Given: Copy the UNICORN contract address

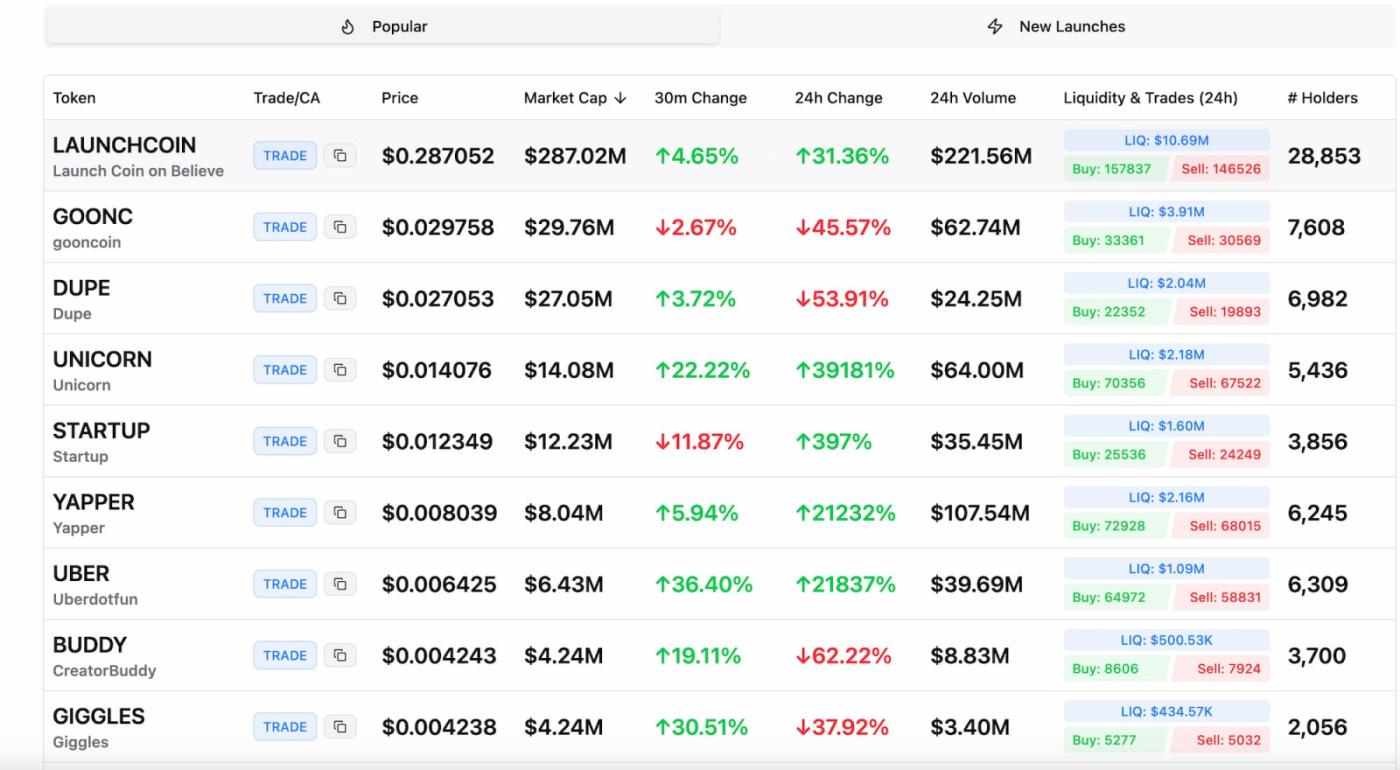Looking at the screenshot, I should pyautogui.click(x=340, y=369).
